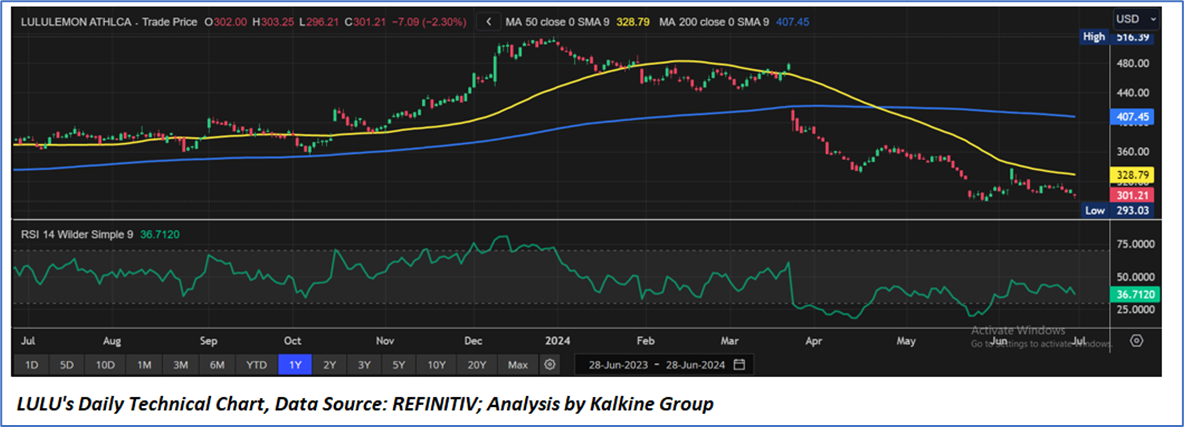The width and height of the screenshot is (1184, 427).
Task: Open the range settings gear beside Max
Action: [550, 365]
